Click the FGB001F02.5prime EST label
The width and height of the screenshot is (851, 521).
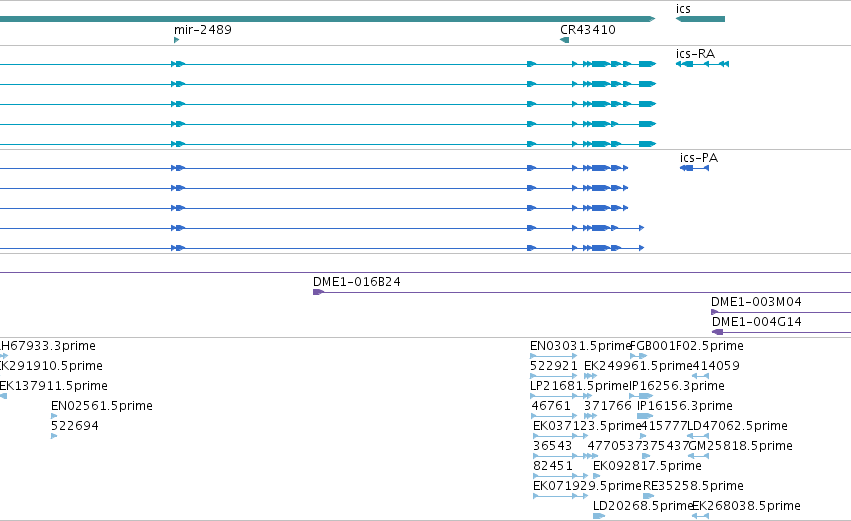687,346
